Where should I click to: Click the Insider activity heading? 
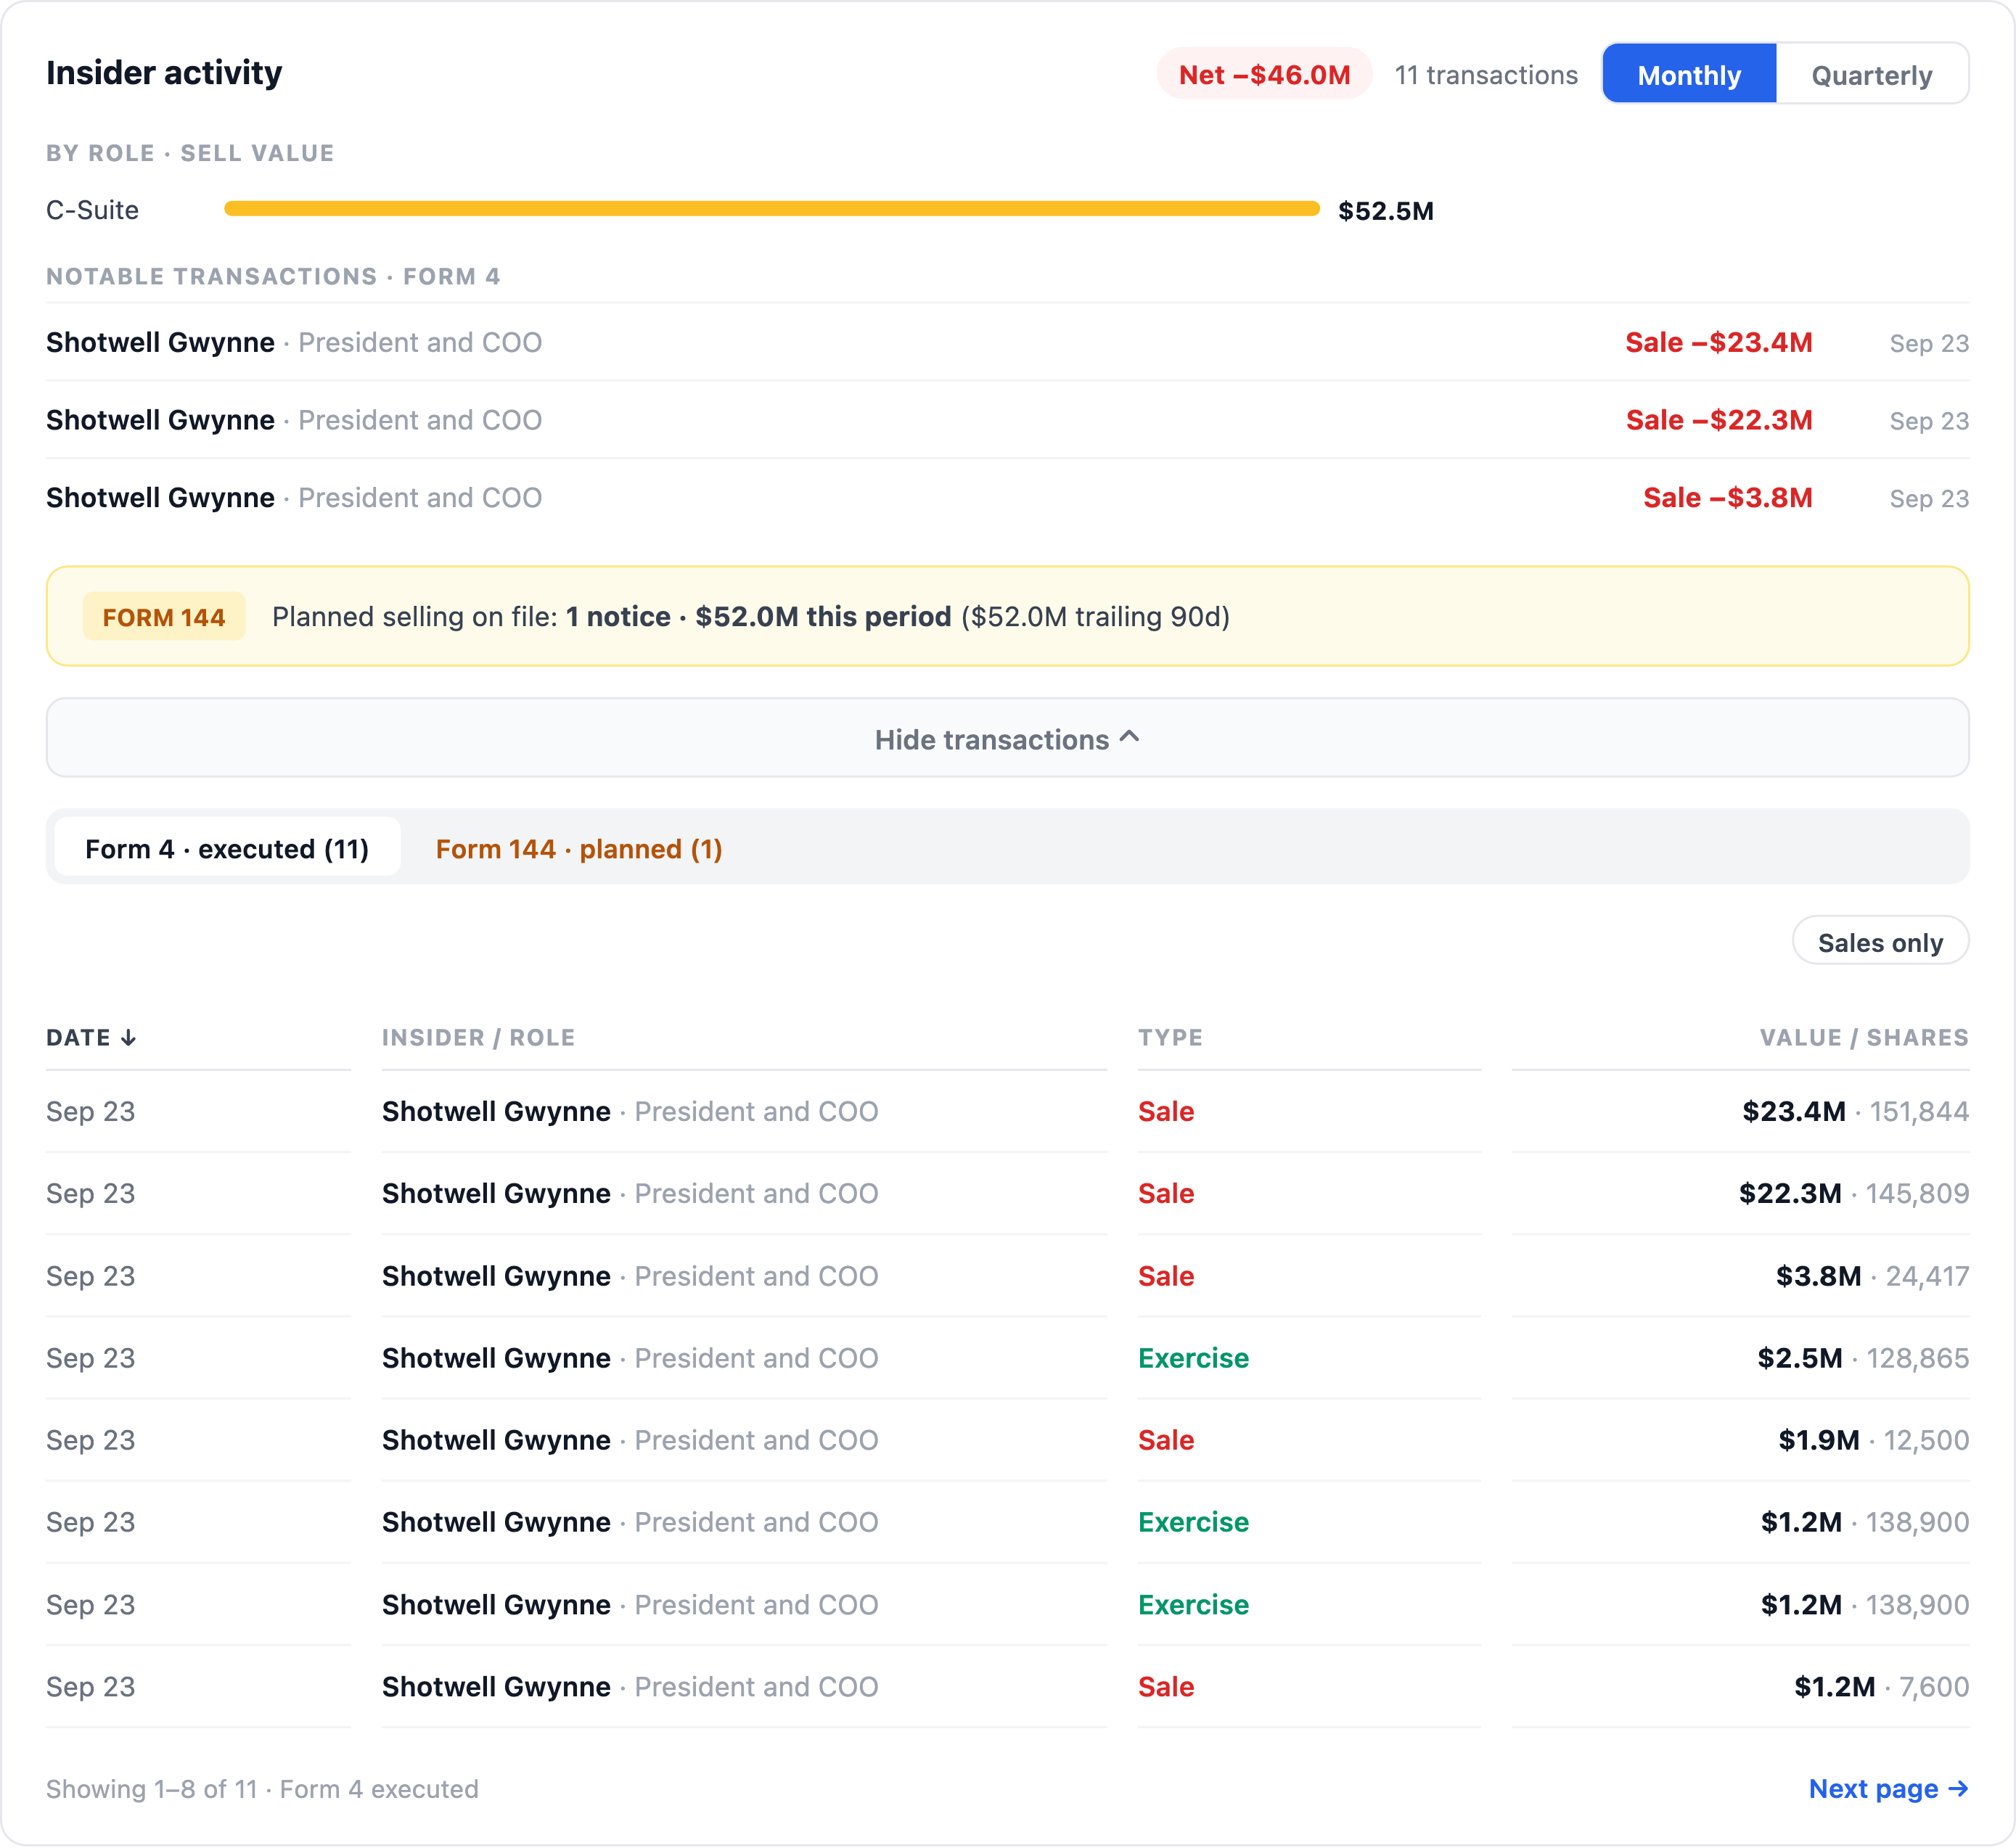pyautogui.click(x=164, y=72)
